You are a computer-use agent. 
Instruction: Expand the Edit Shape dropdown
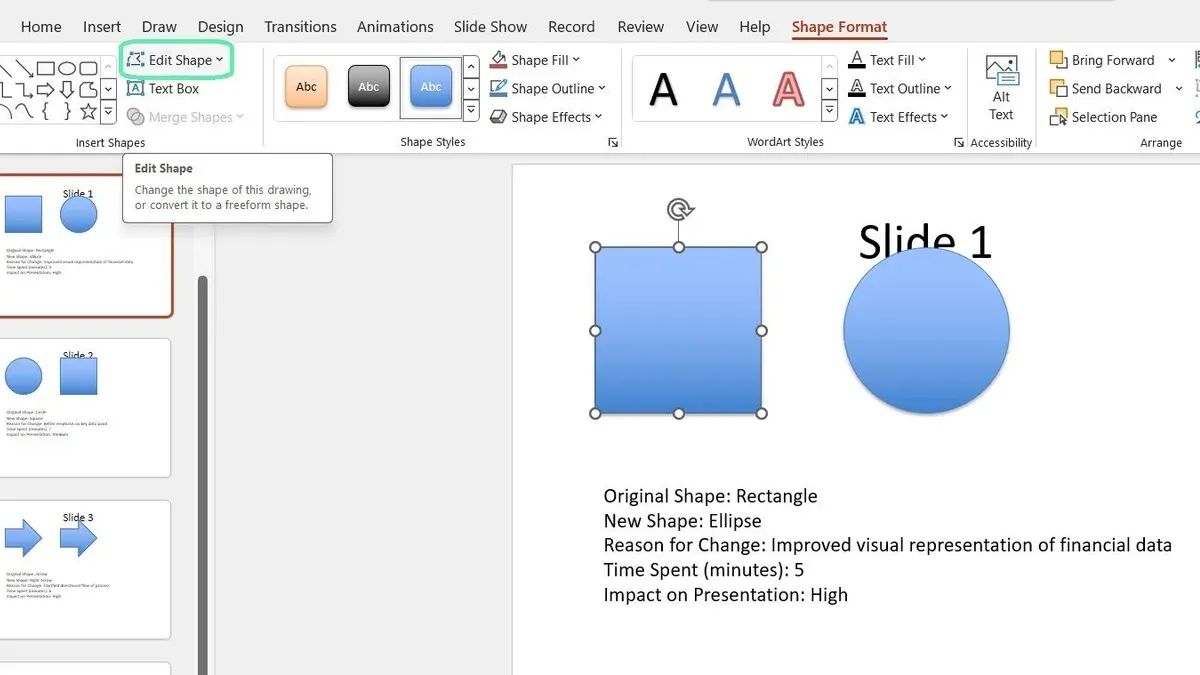pos(220,60)
